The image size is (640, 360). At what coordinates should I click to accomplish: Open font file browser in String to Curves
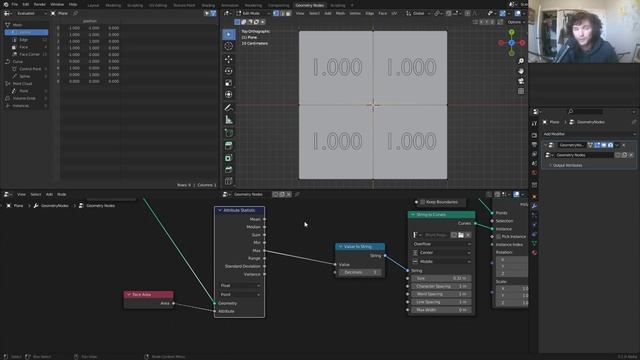(x=461, y=235)
